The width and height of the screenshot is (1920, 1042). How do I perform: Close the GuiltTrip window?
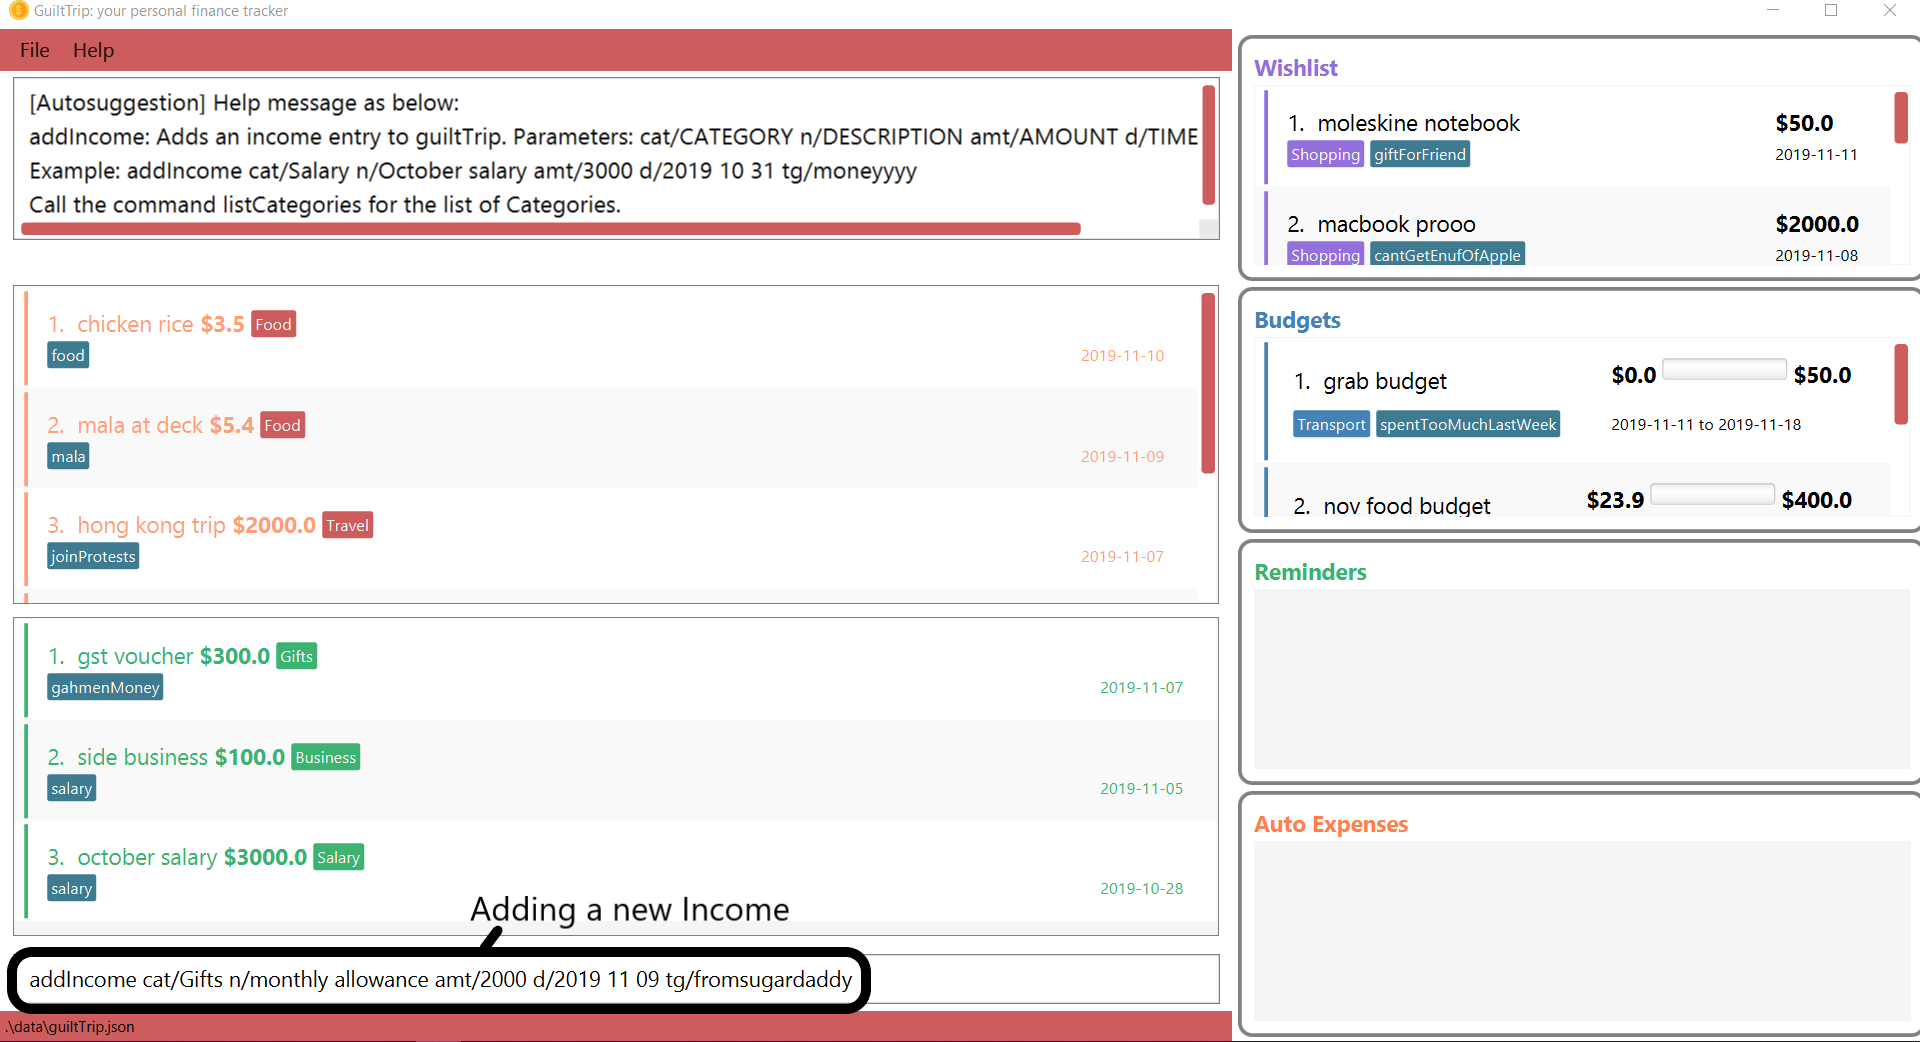point(1889,10)
